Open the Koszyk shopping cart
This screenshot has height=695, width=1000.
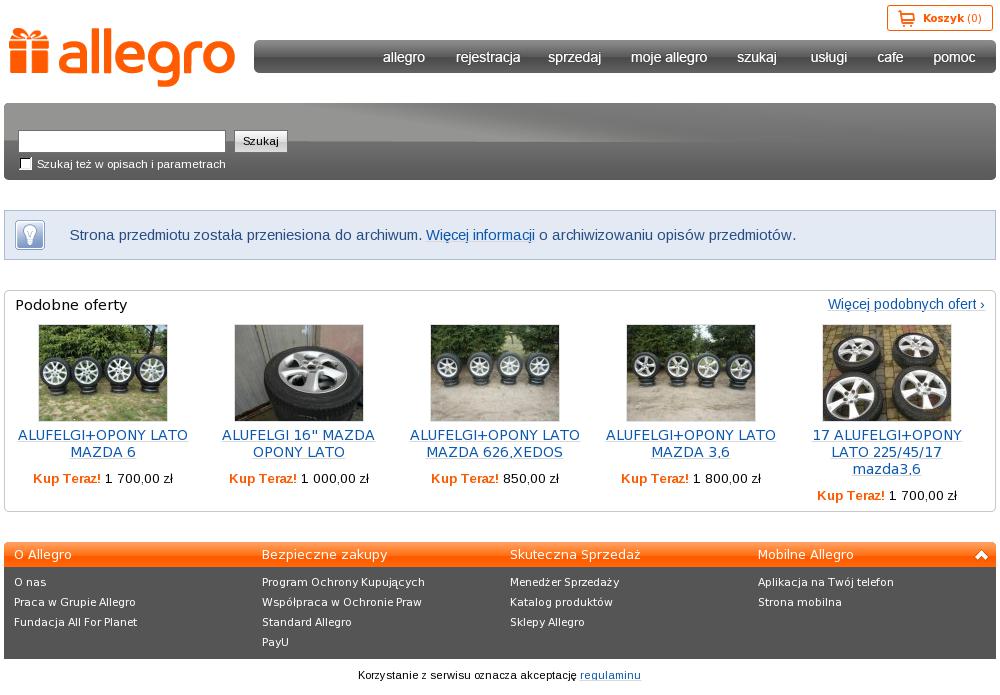pos(939,18)
